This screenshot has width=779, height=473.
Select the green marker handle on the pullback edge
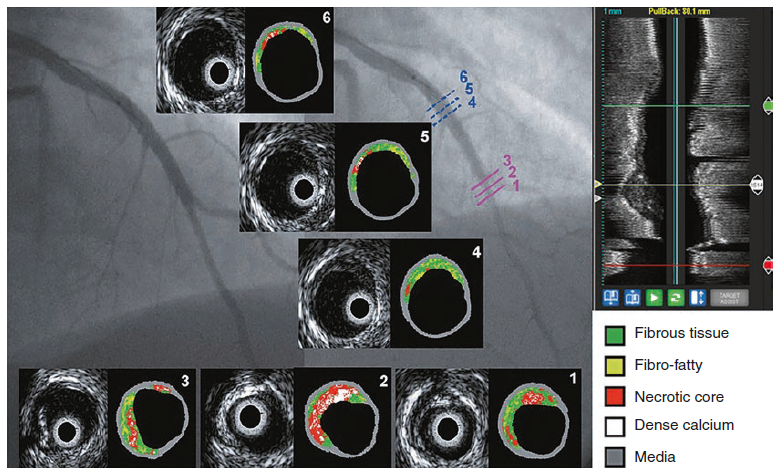tap(768, 106)
